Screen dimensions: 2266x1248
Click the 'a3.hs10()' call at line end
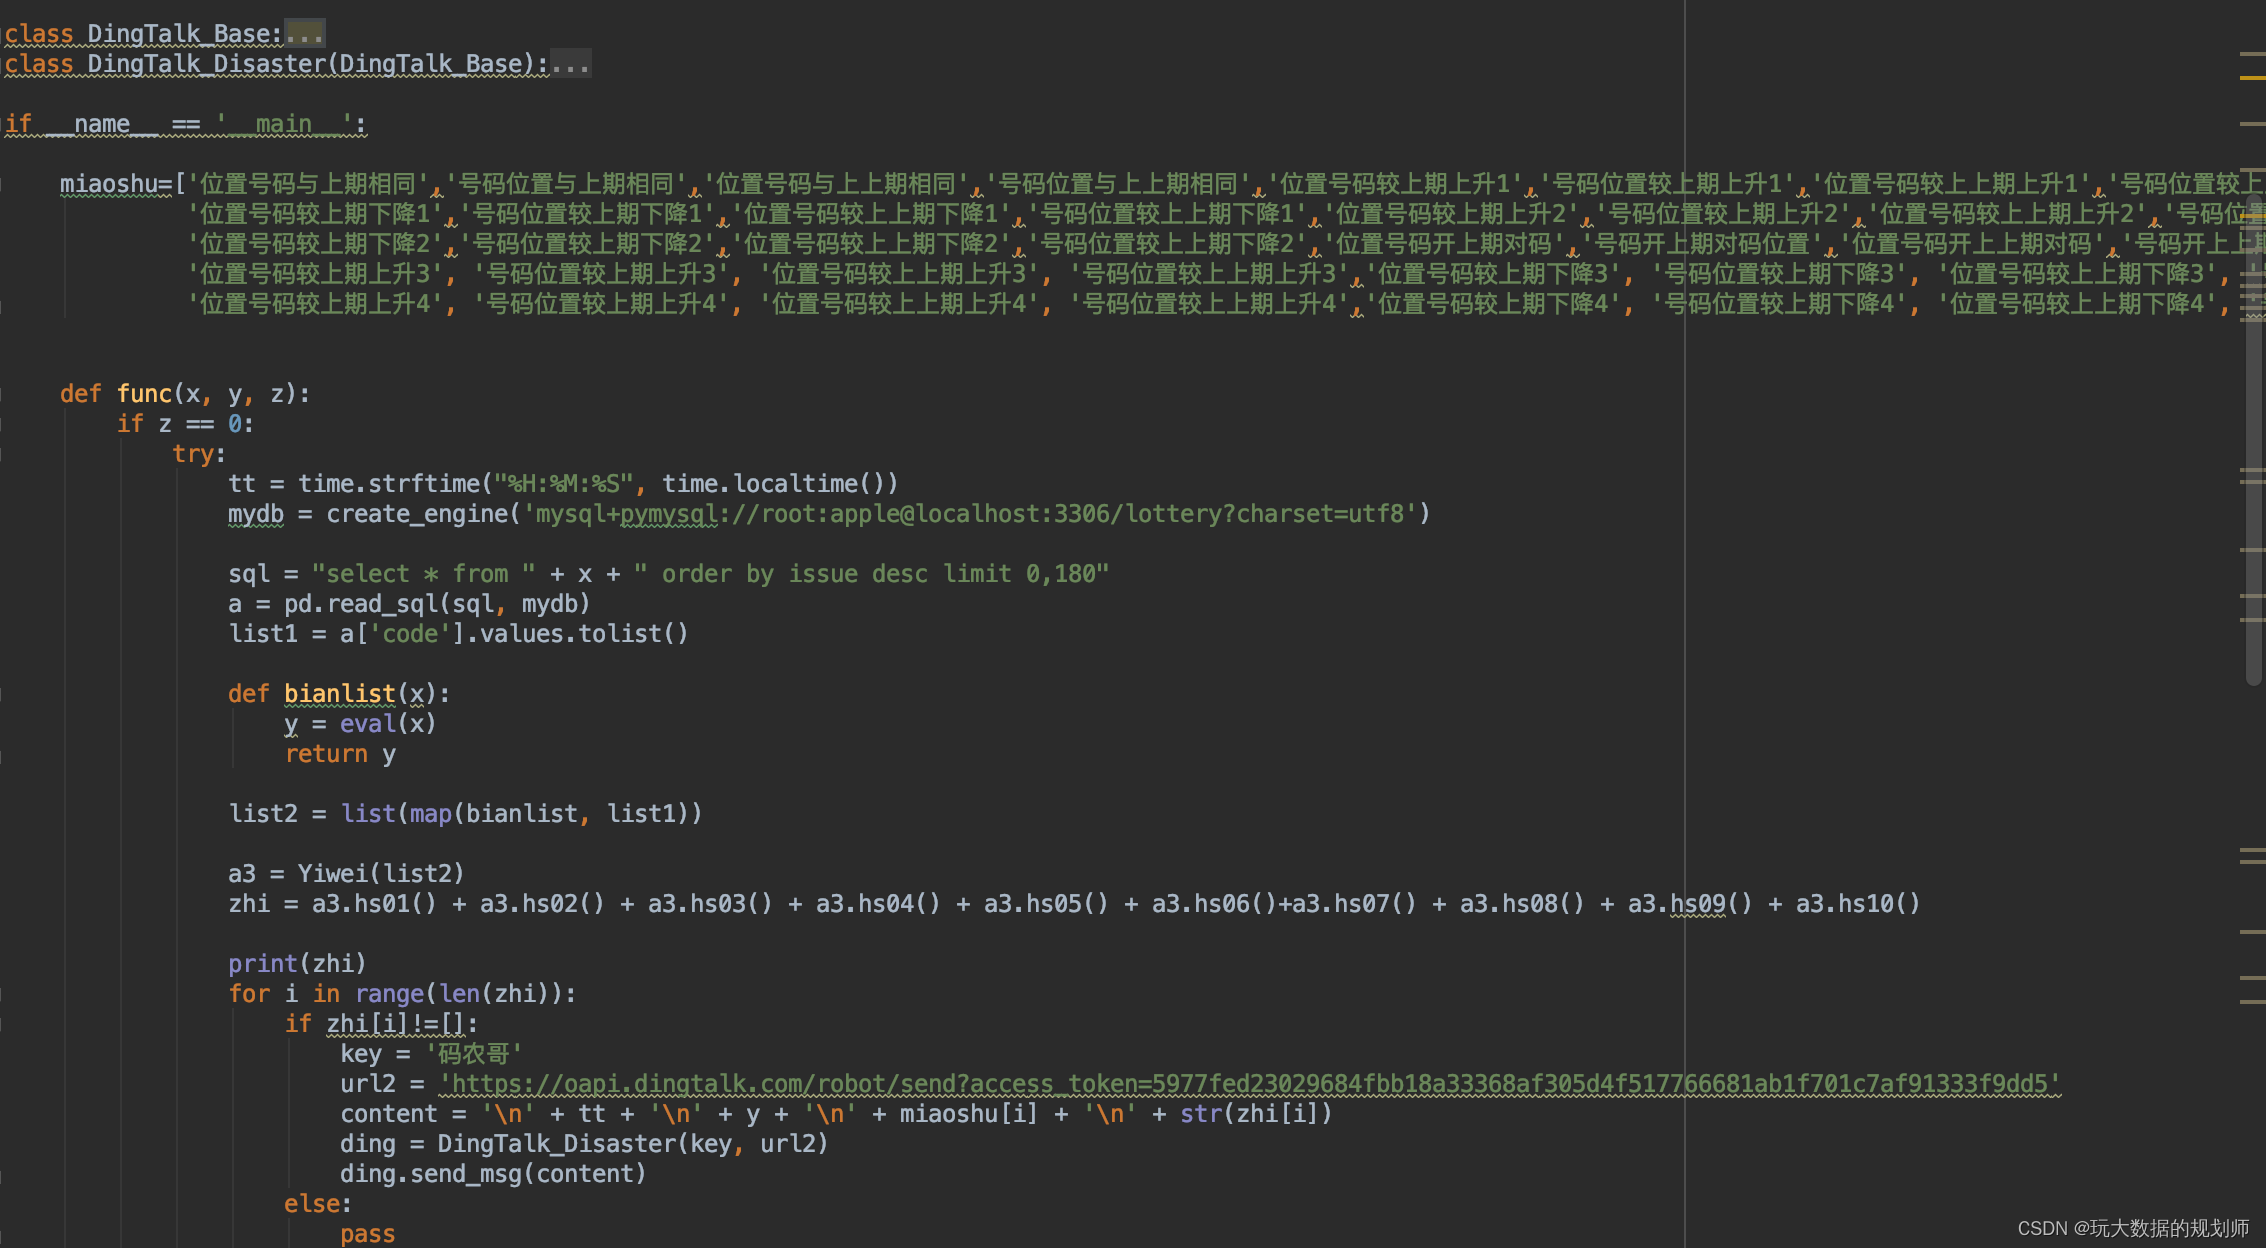1858,904
